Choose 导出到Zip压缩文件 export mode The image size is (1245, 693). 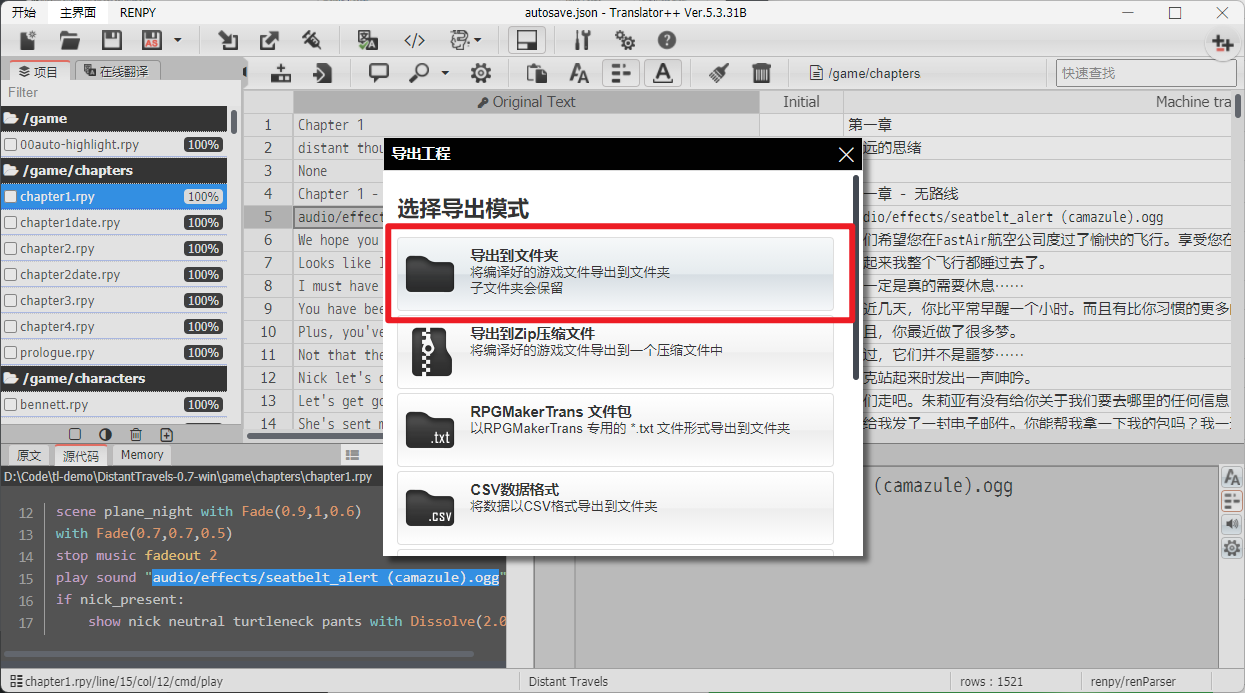pos(615,351)
